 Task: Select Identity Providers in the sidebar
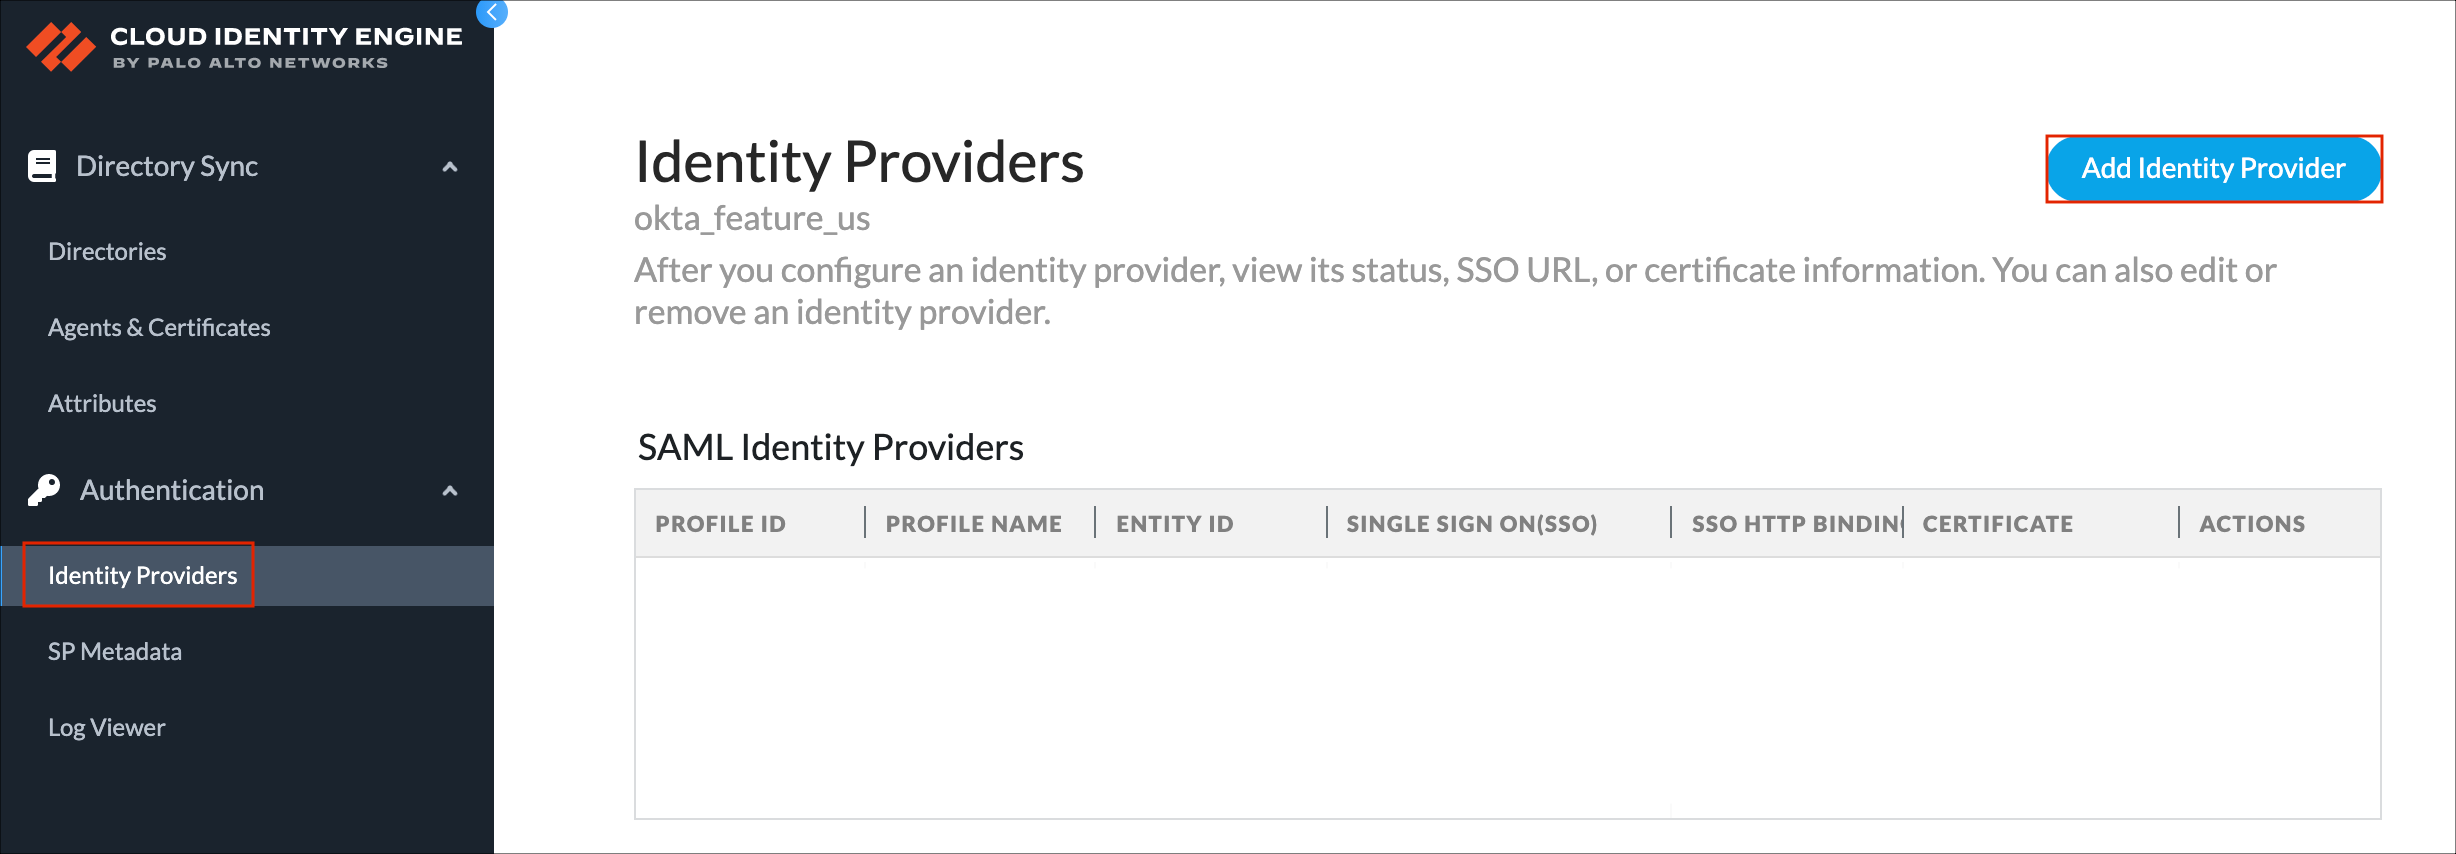click(x=142, y=575)
